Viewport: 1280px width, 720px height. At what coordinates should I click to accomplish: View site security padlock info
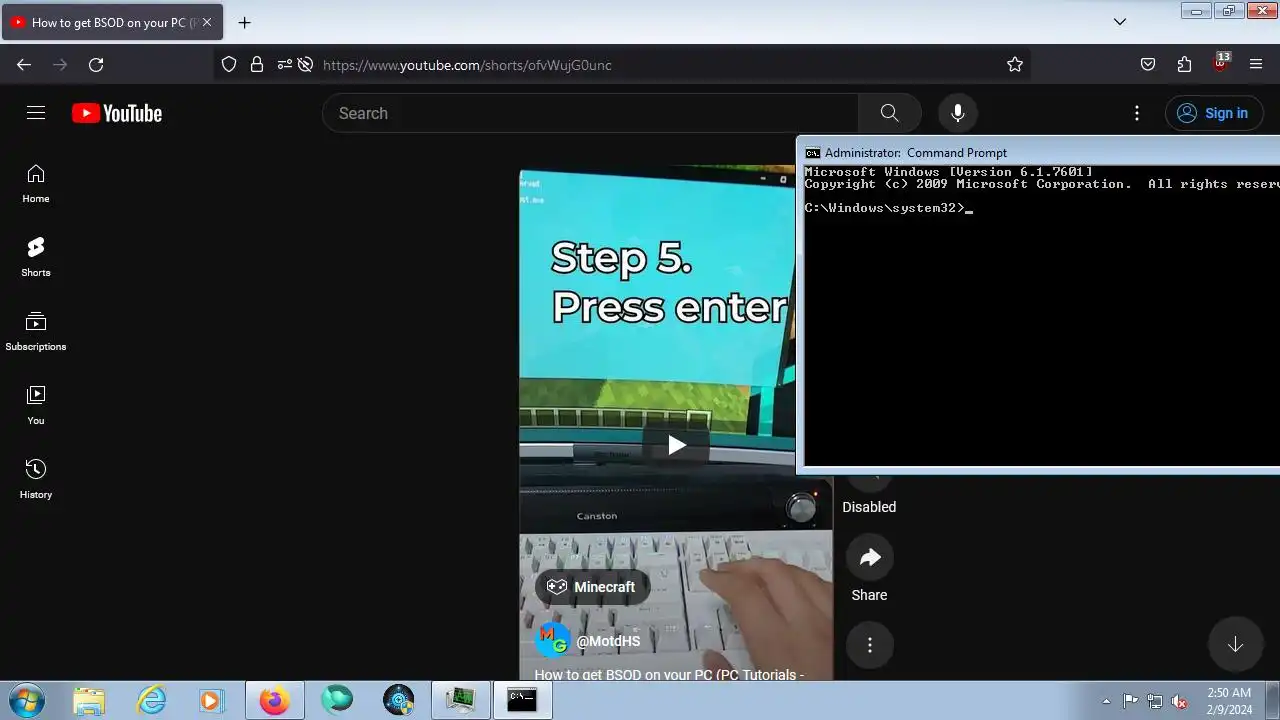tap(257, 64)
